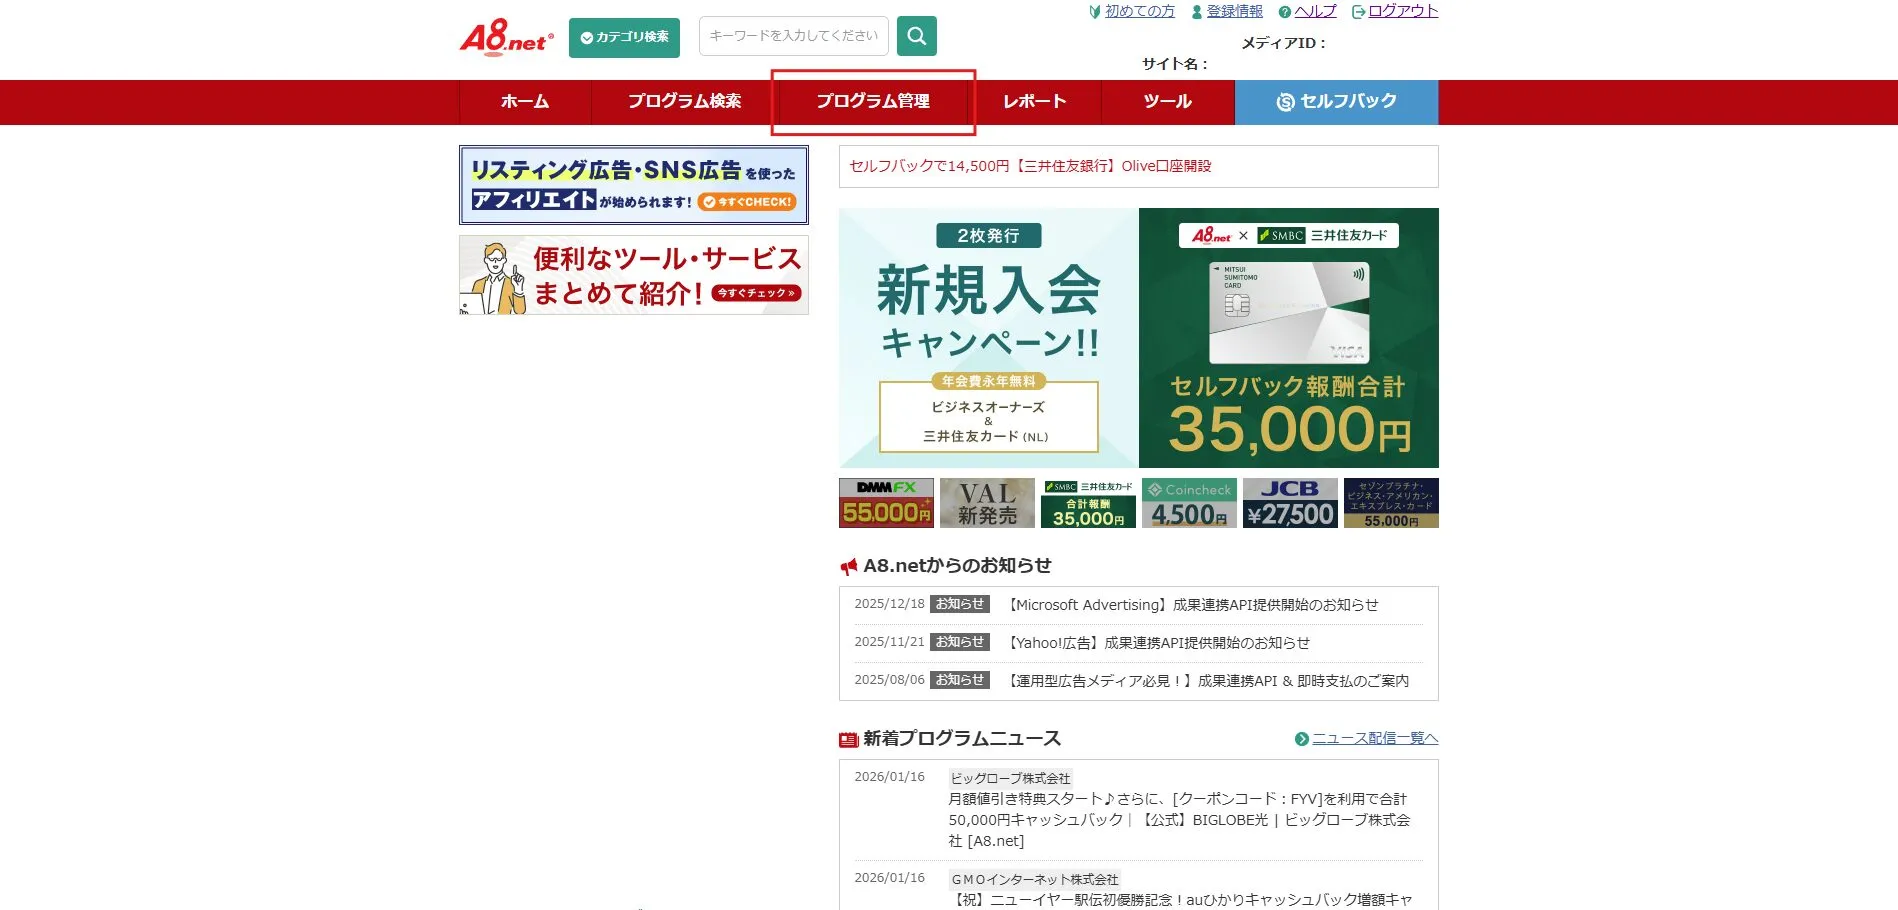Click the お知らせ tag dated 2025/08/06
Viewport: 1898px width, 910px height.
click(x=960, y=680)
